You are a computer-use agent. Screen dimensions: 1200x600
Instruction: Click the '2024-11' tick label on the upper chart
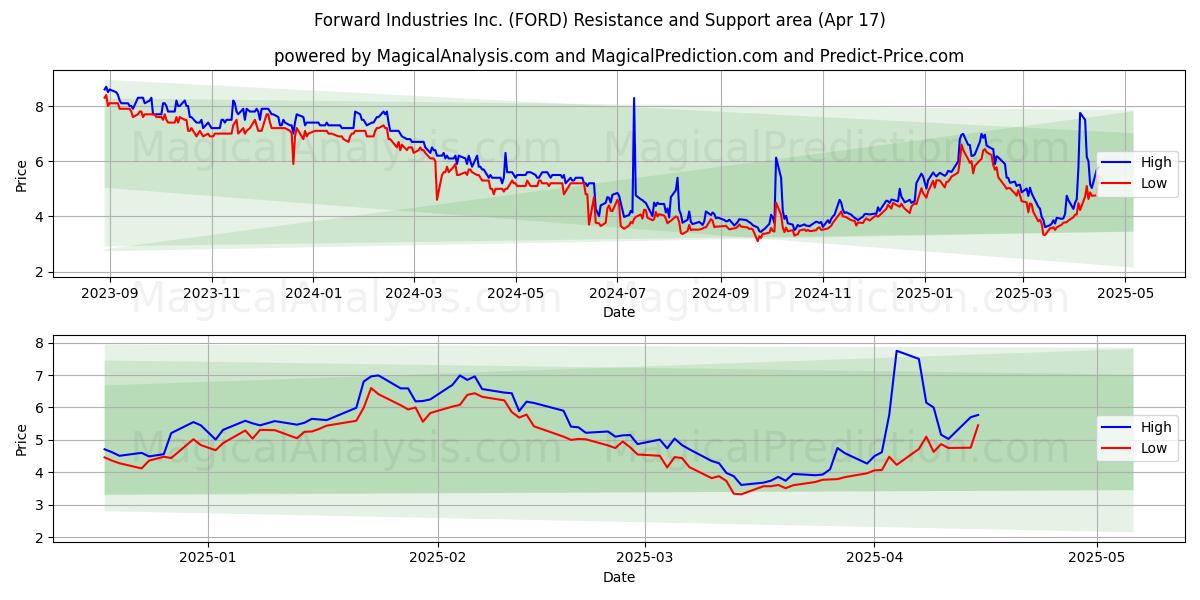tap(822, 294)
